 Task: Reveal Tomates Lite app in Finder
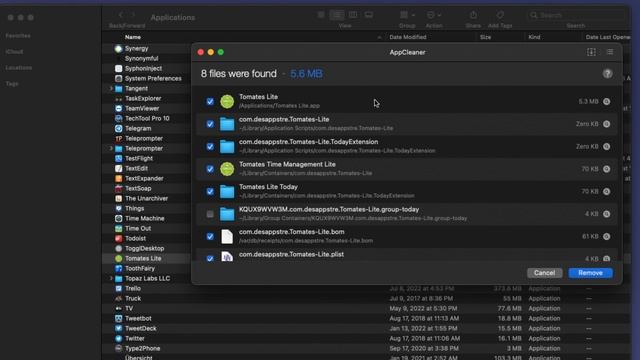tap(607, 102)
